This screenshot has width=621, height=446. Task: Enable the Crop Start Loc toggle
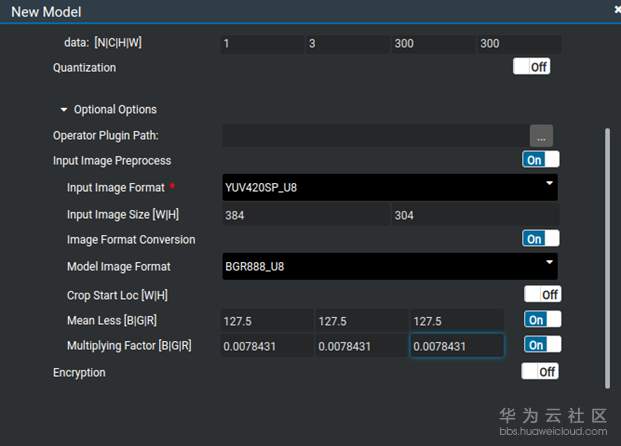tap(541, 295)
